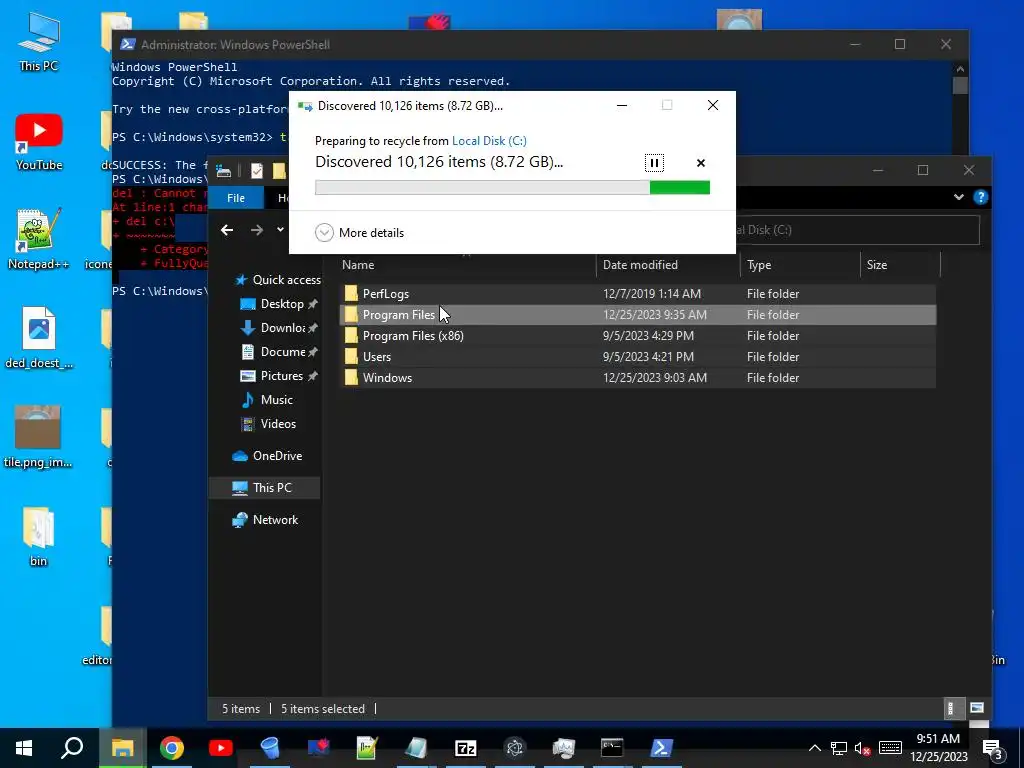Open the 7-Zip taskbar icon
1024x768 pixels.
465,748
